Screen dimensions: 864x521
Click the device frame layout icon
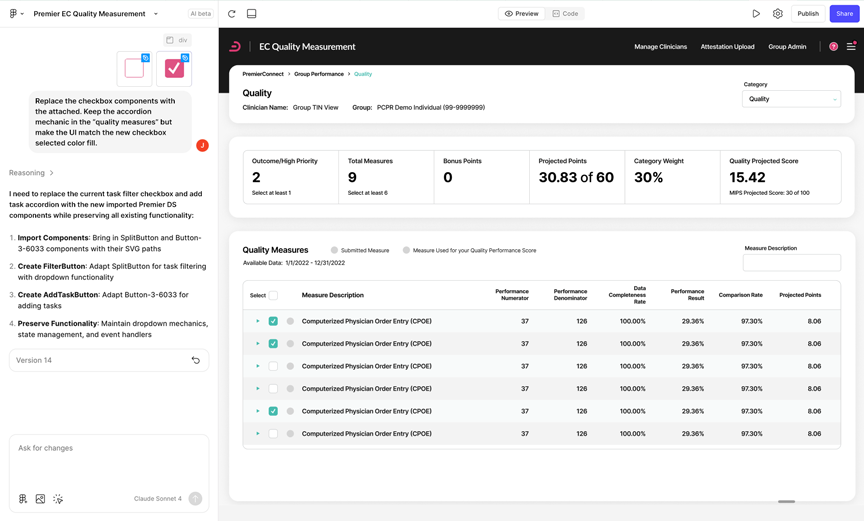pos(251,14)
